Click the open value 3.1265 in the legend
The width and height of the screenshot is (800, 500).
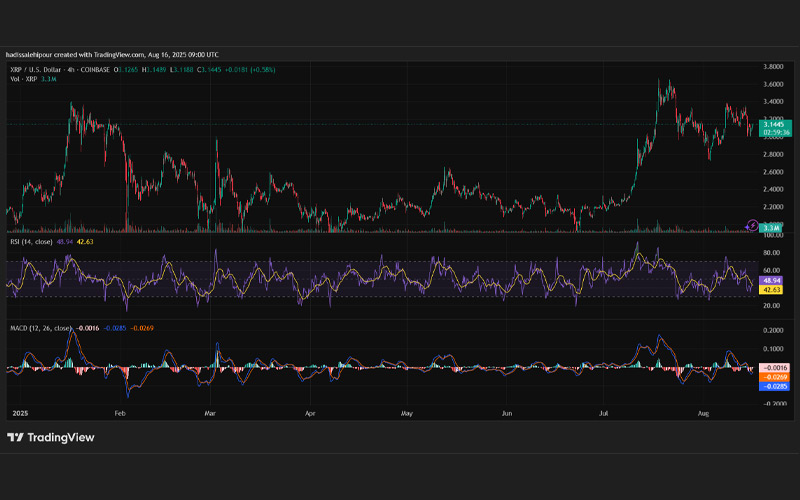tap(128, 69)
